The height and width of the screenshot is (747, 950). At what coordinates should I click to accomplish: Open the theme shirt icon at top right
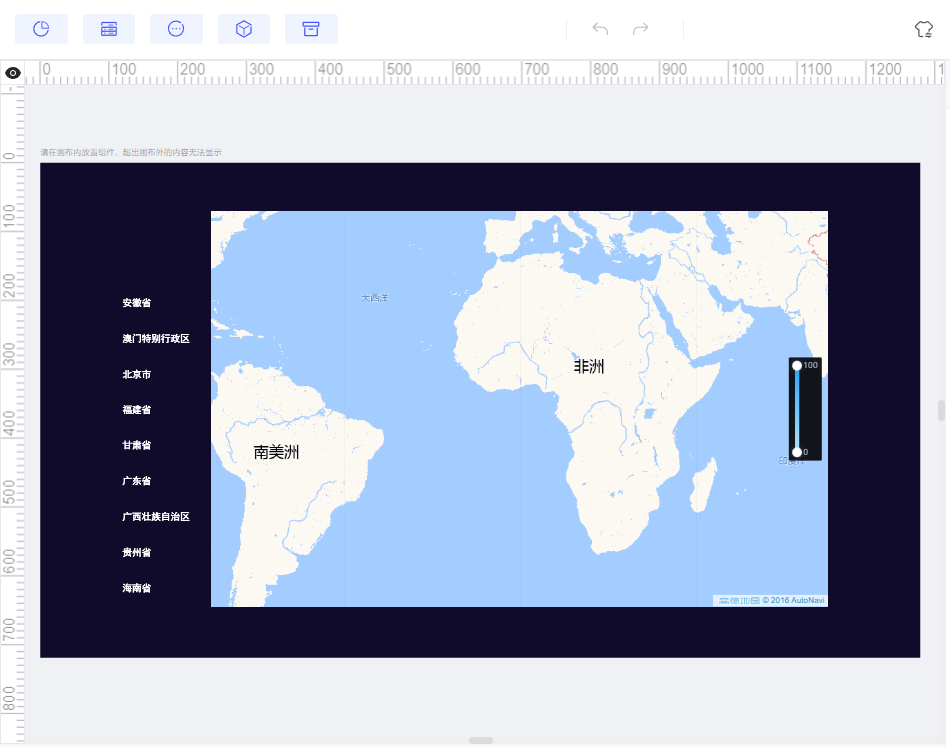tap(924, 28)
